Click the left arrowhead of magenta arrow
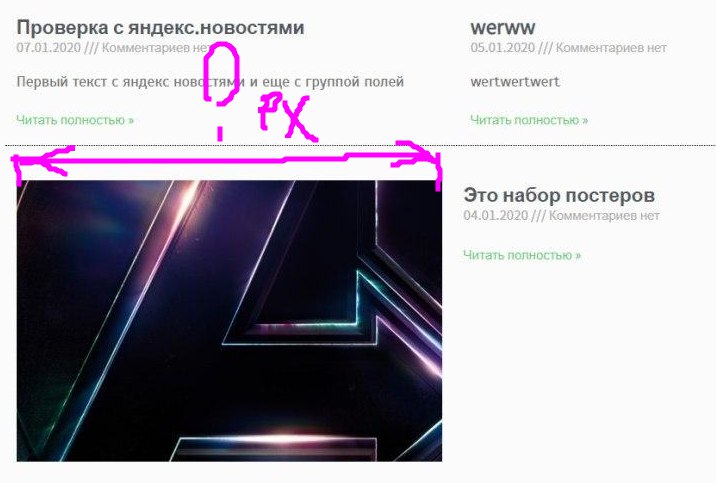This screenshot has width=716, height=483. click(x=40, y=160)
